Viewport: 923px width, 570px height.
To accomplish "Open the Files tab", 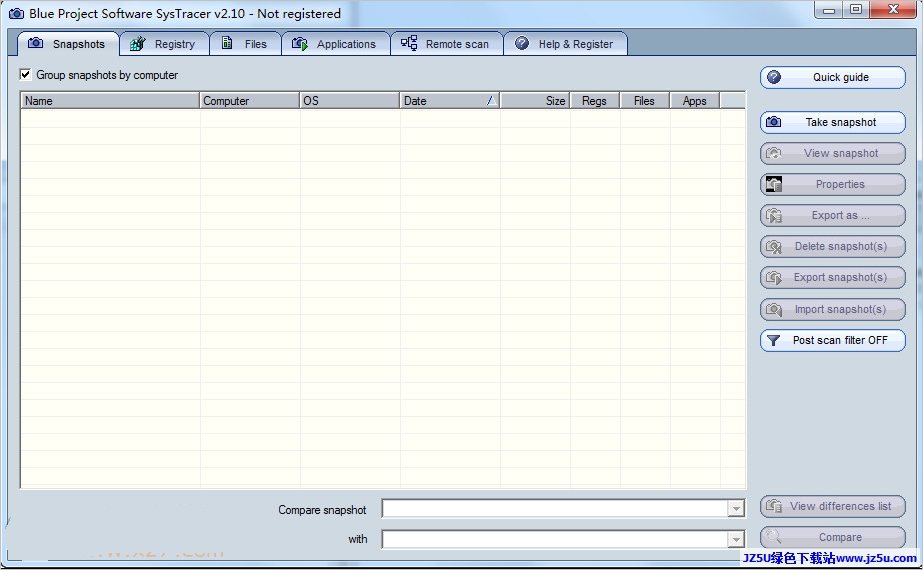I will pos(245,44).
